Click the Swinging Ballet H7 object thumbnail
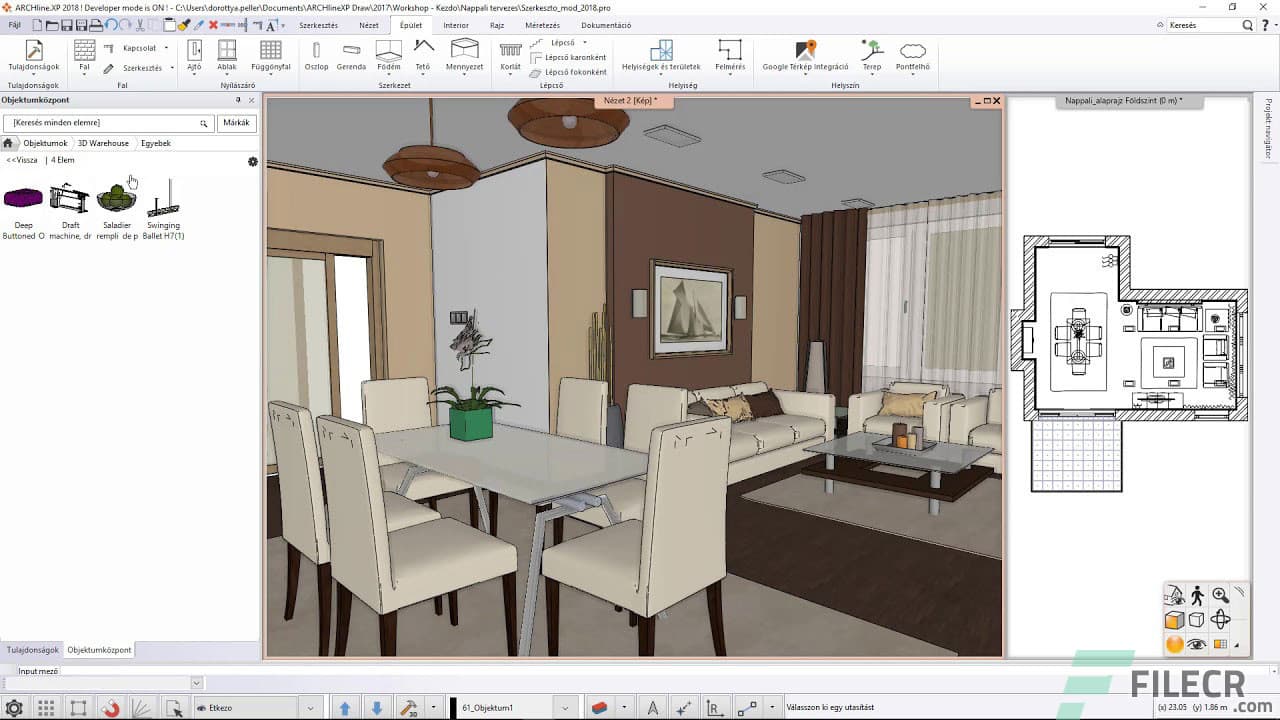This screenshot has width=1280, height=720. (163, 205)
